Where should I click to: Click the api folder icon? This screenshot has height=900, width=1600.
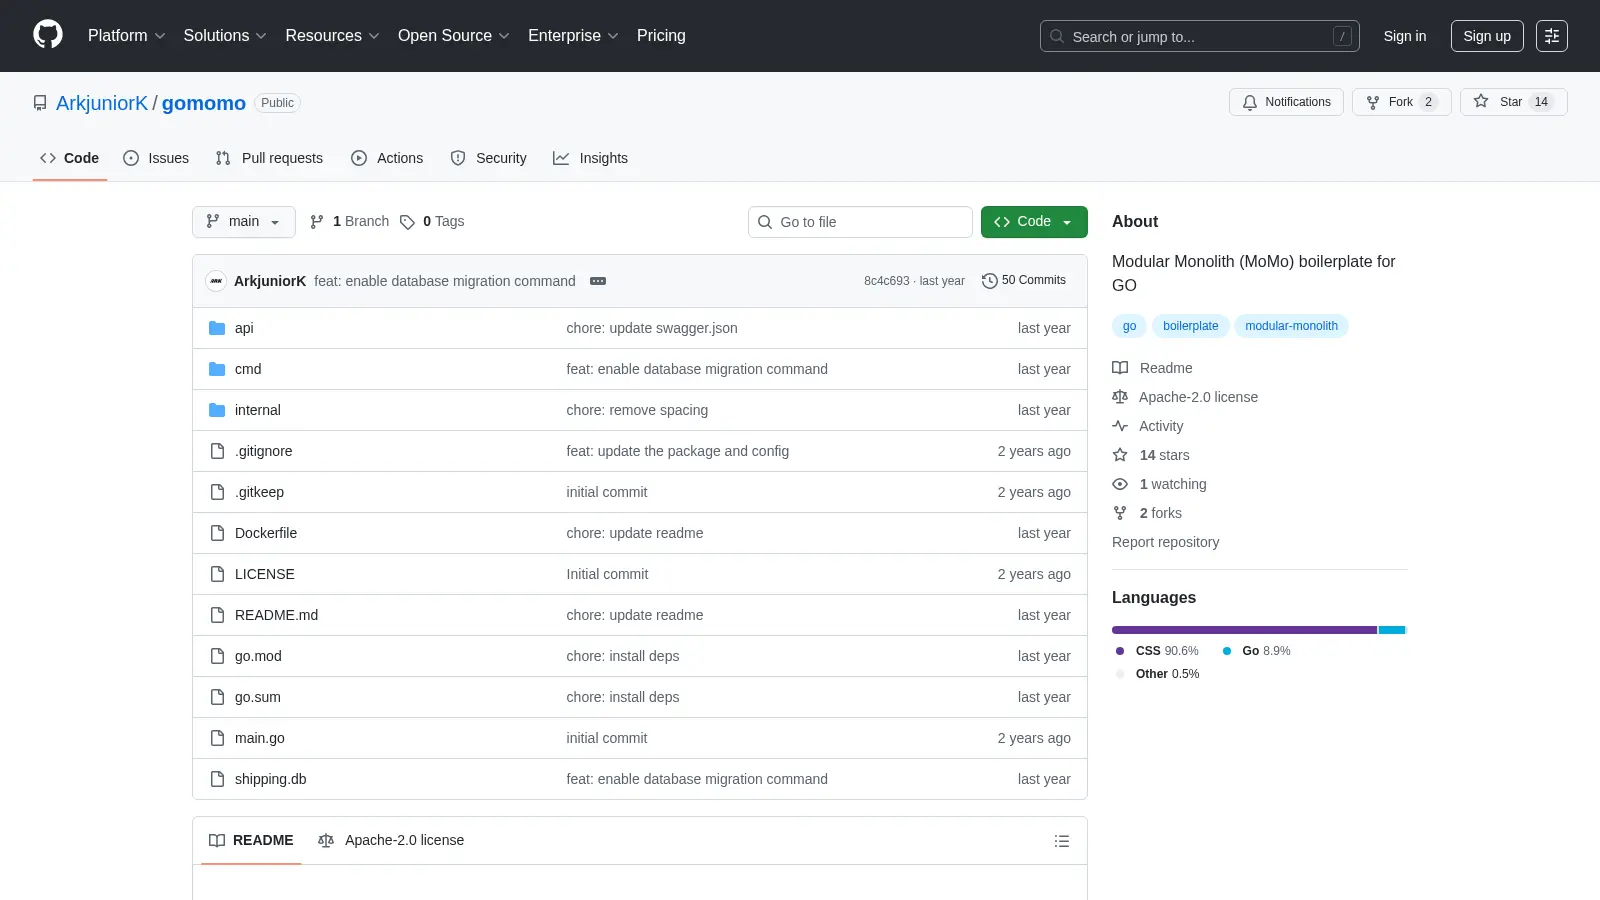pos(217,328)
